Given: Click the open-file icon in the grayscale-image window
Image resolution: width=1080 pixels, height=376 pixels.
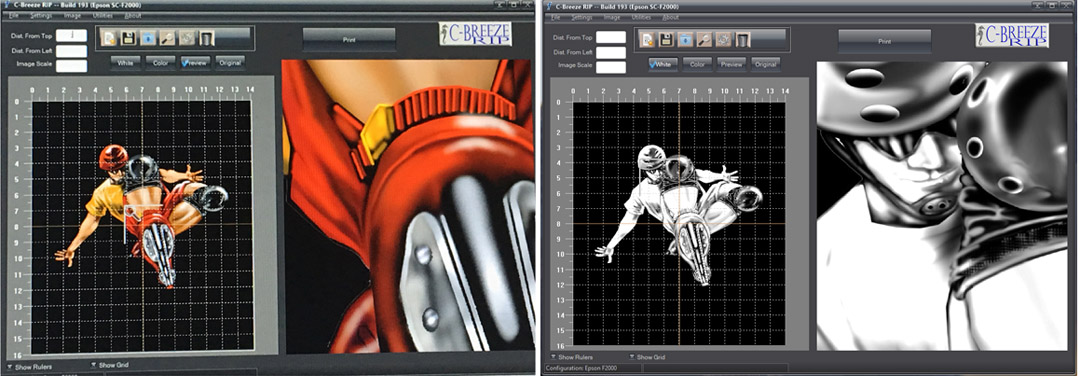Looking at the screenshot, I should pyautogui.click(x=647, y=39).
